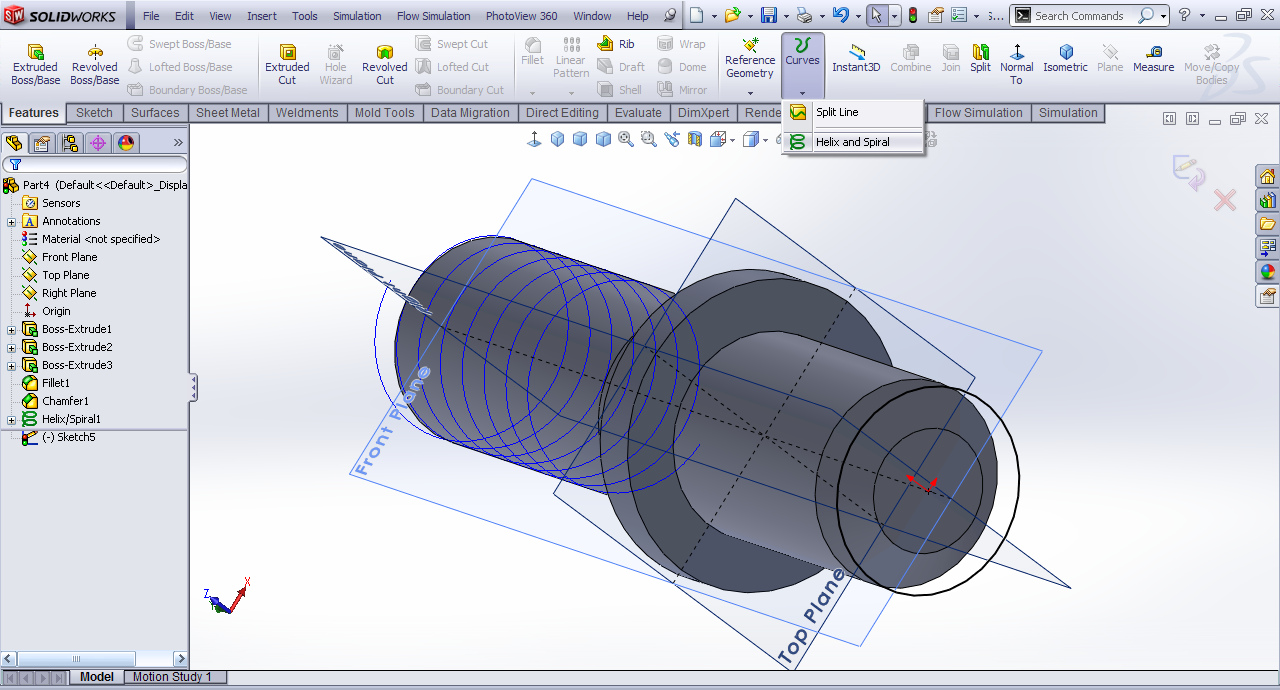
Task: Open the Sheet Metal tab
Action: [x=227, y=113]
